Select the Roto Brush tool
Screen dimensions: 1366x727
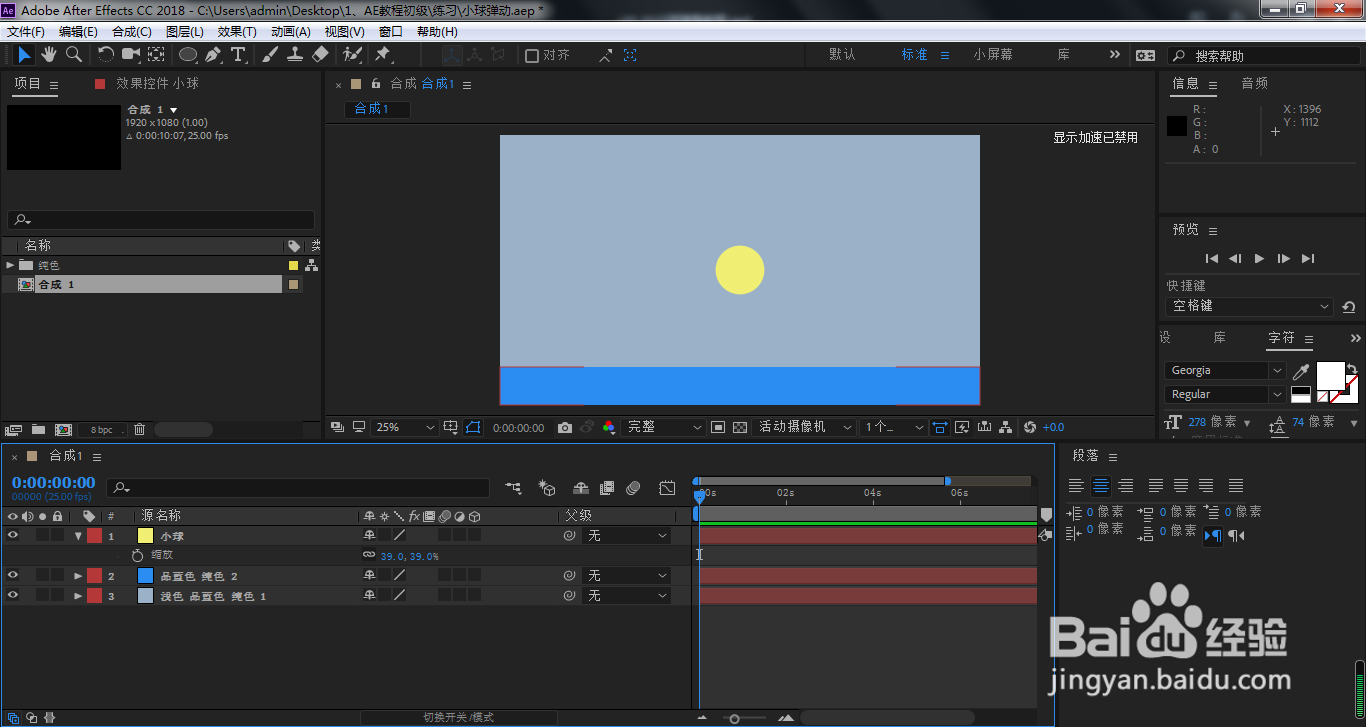352,55
